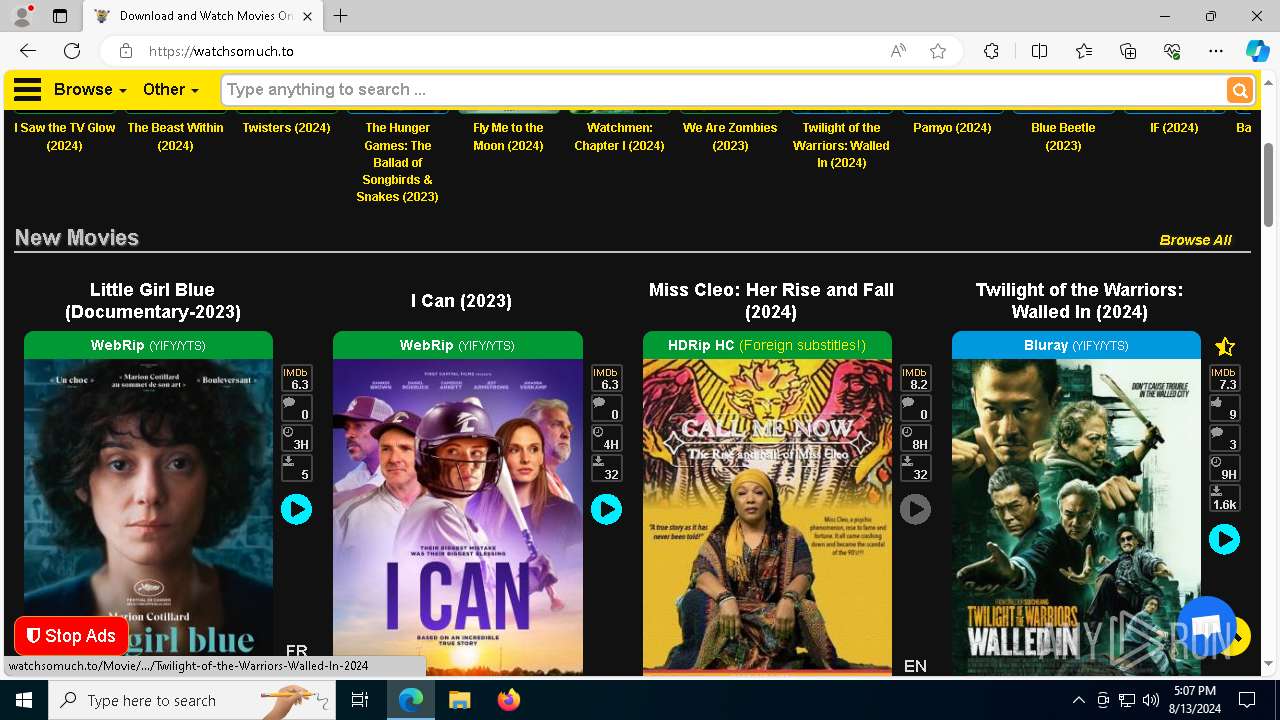Toggle Read aloud icon in address bar
The width and height of the screenshot is (1280, 720).
click(898, 51)
